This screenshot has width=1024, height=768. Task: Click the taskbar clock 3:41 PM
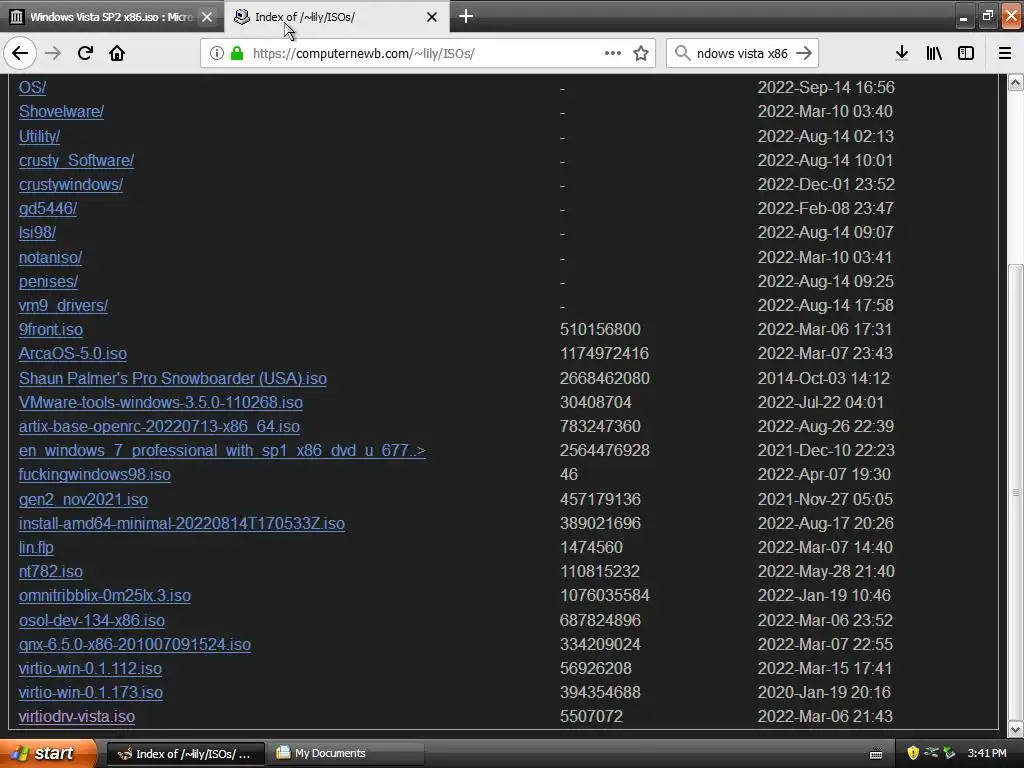click(x=987, y=754)
